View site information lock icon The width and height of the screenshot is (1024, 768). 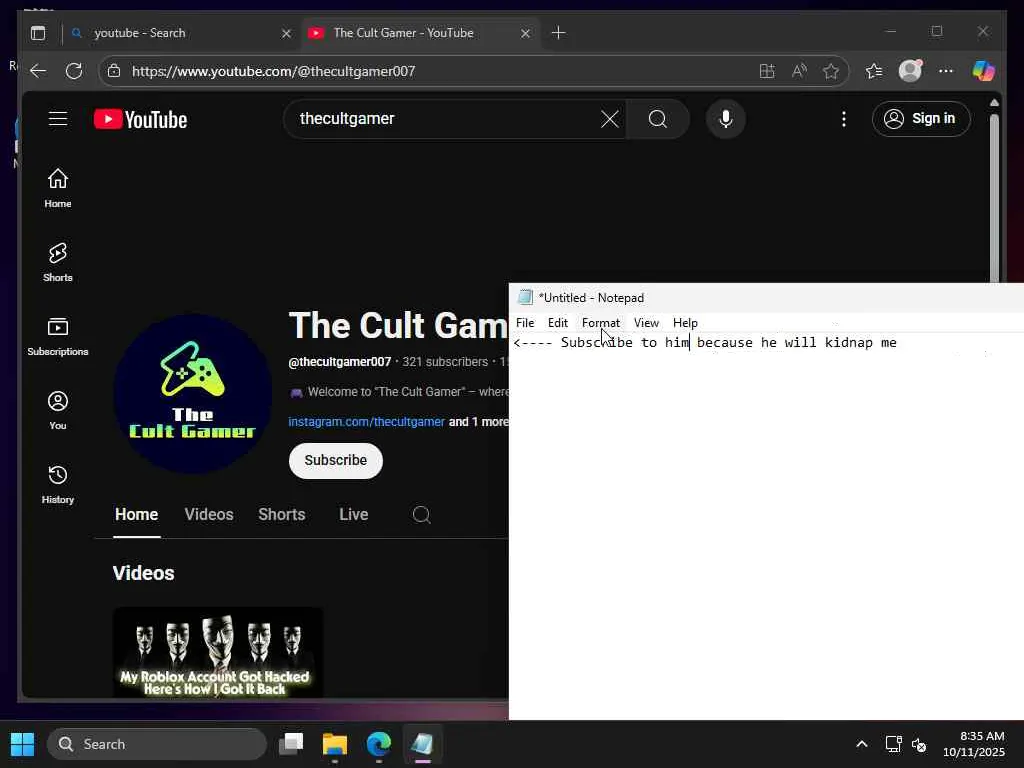click(114, 71)
